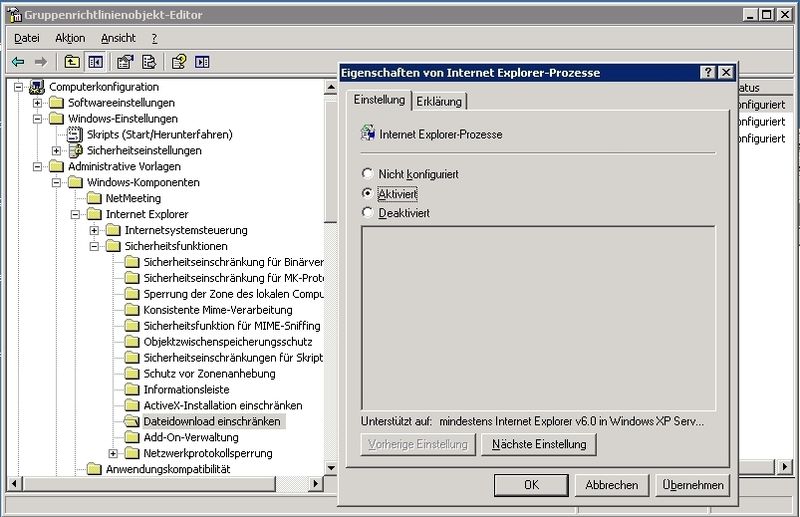Select the Nicht konfiguriert radio button
Image resolution: width=800 pixels, height=517 pixels.
tap(367, 174)
